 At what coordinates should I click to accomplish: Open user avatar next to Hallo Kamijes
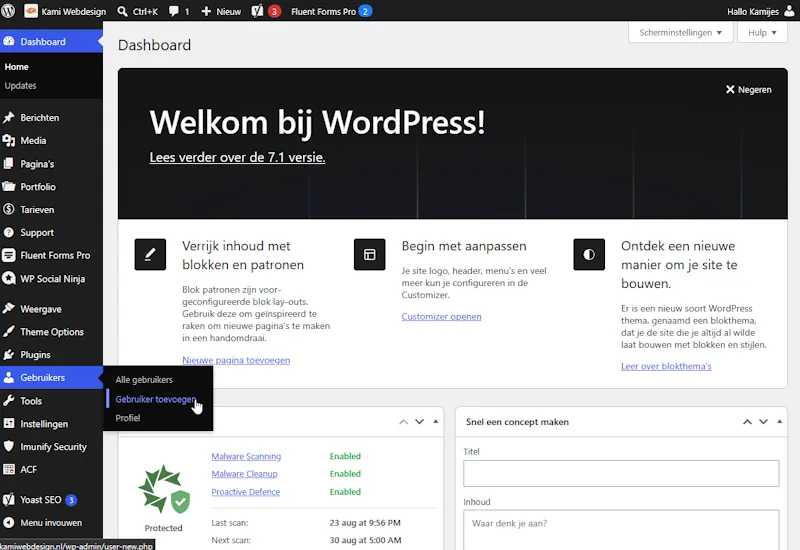pos(789,11)
